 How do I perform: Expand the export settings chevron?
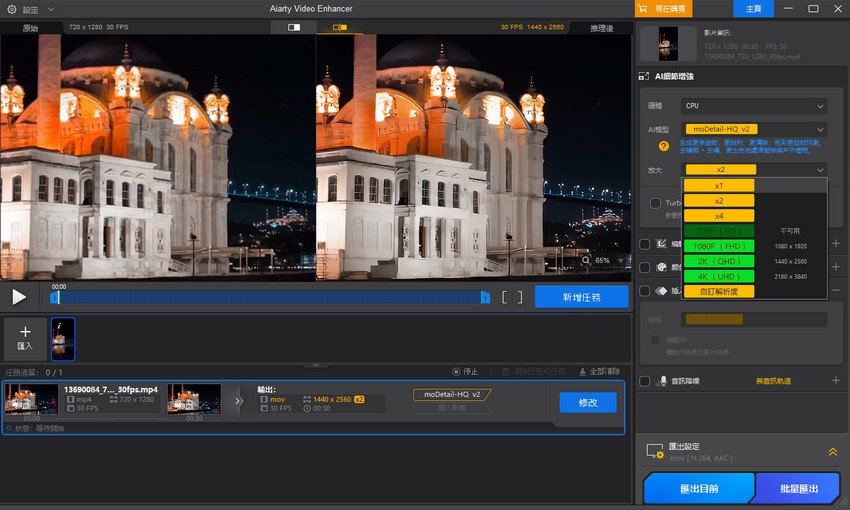pos(833,451)
